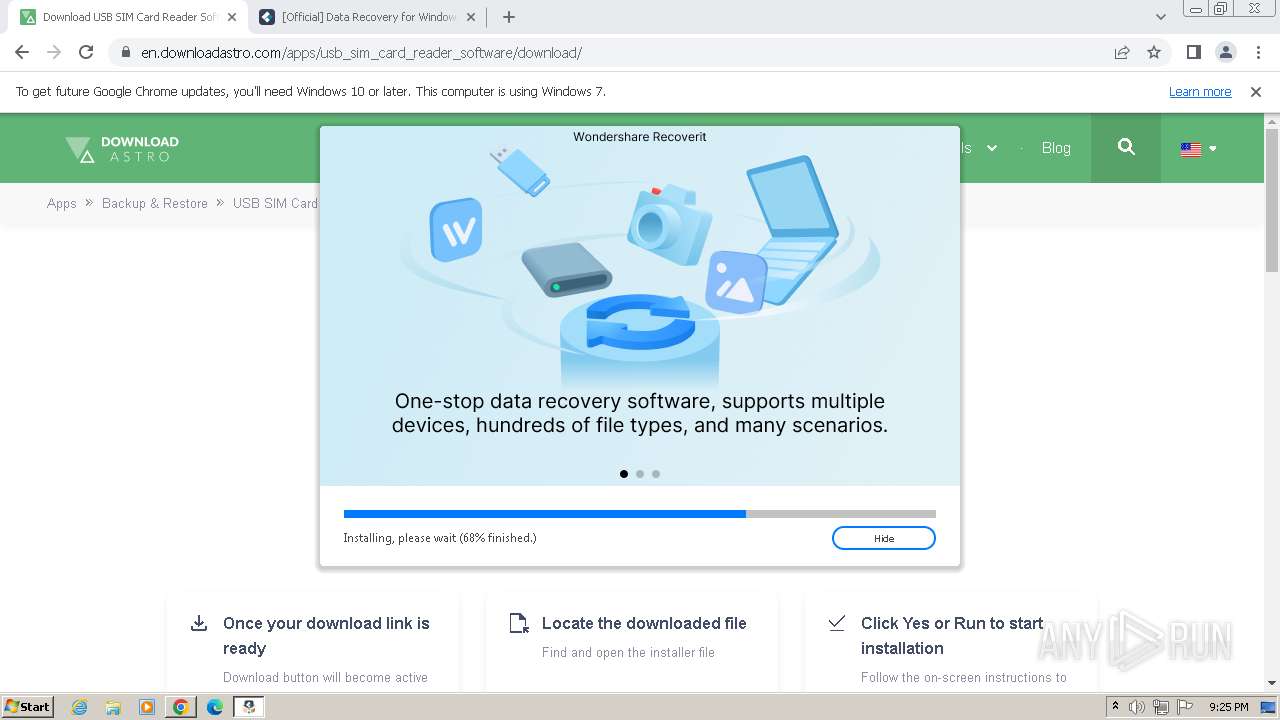1280x720 pixels.
Task: Click the page vertical scrollbar thumb
Action: tap(1272, 200)
